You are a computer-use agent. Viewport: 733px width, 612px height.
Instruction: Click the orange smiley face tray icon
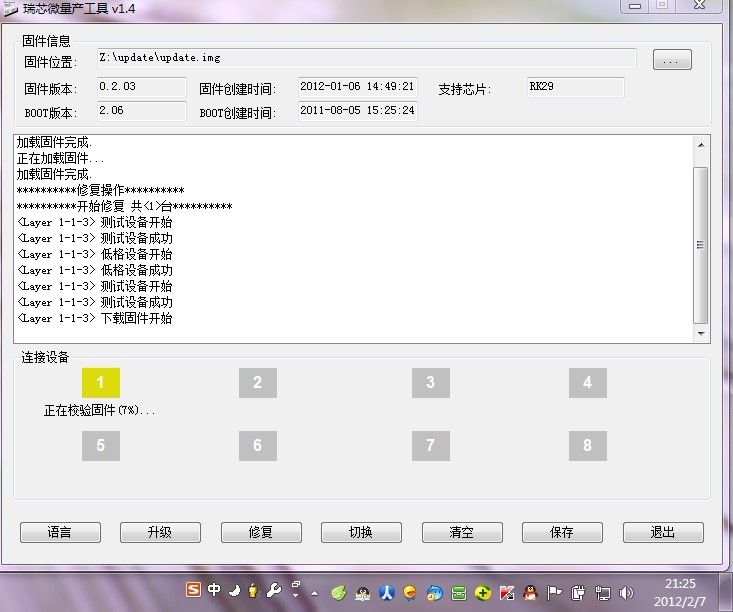(x=410, y=593)
